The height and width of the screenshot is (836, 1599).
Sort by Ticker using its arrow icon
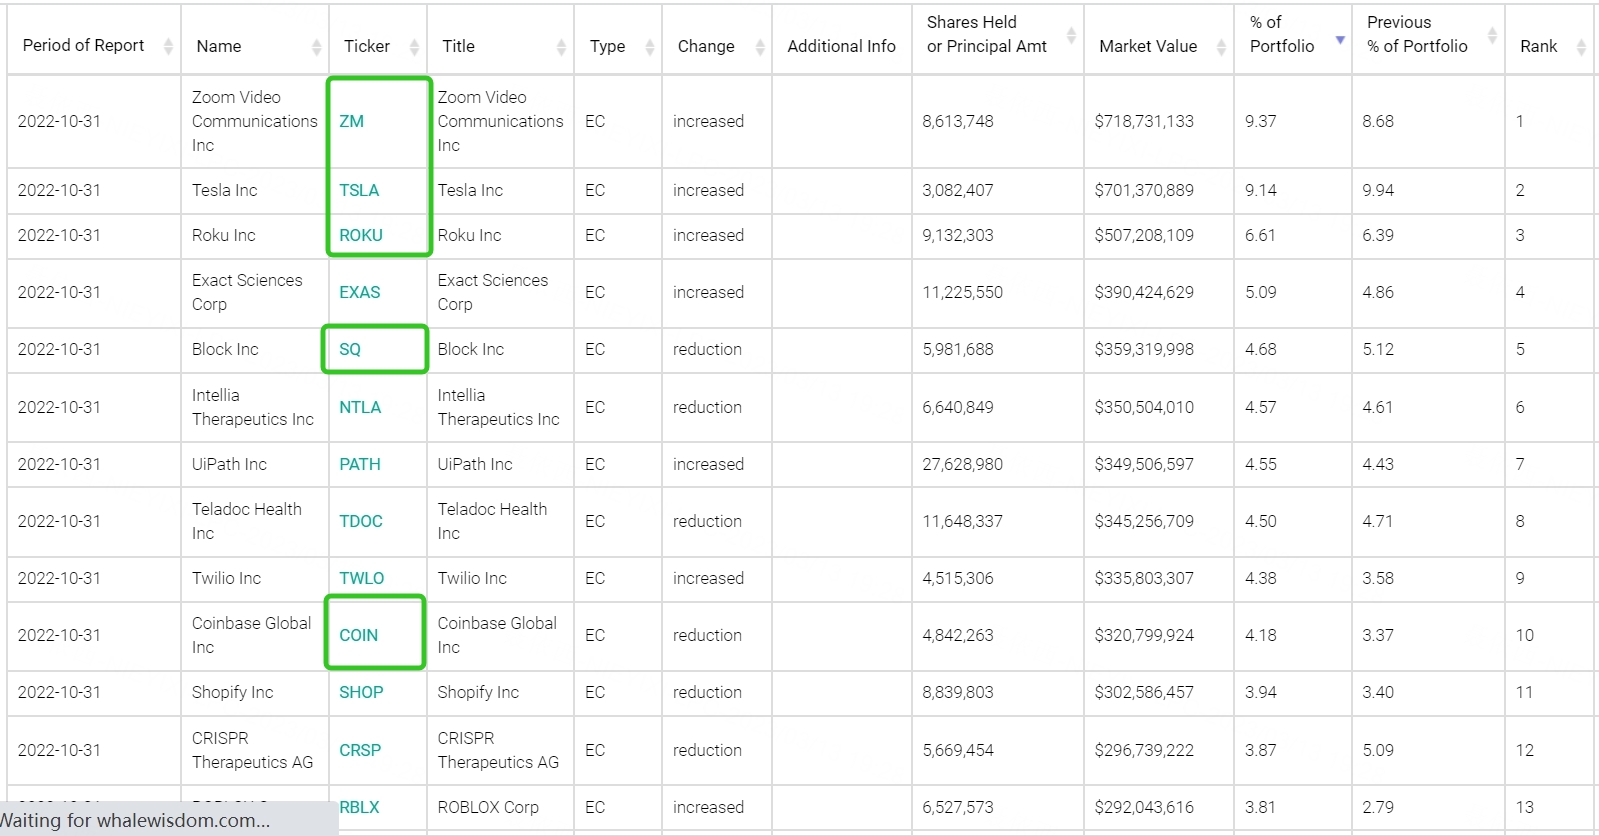(414, 46)
